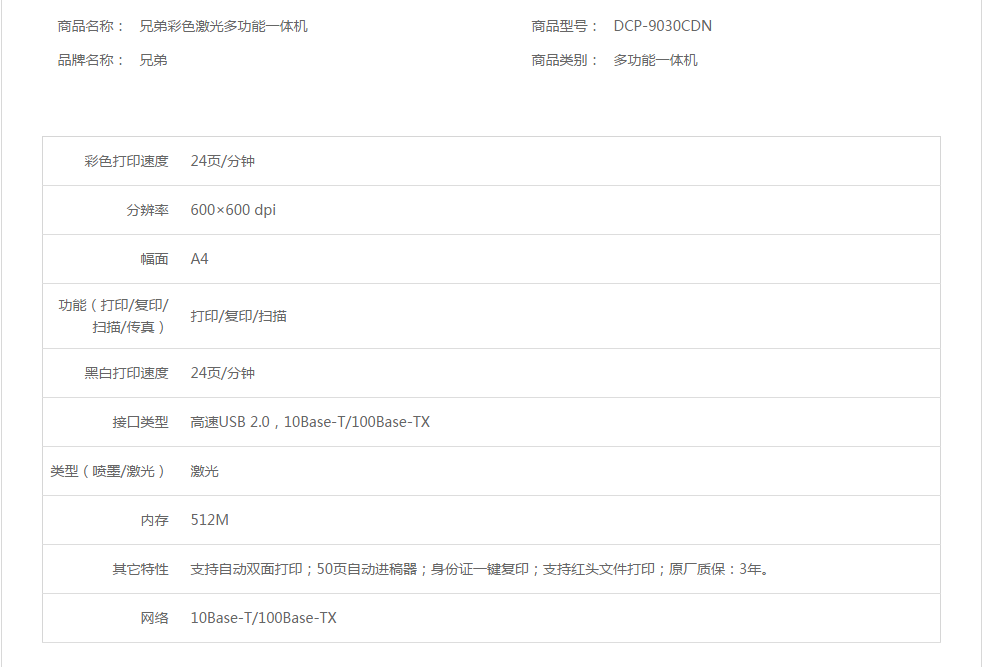Select the network value 10Base-T/100Base-TX
Image resolution: width=982 pixels, height=667 pixels.
click(x=263, y=618)
